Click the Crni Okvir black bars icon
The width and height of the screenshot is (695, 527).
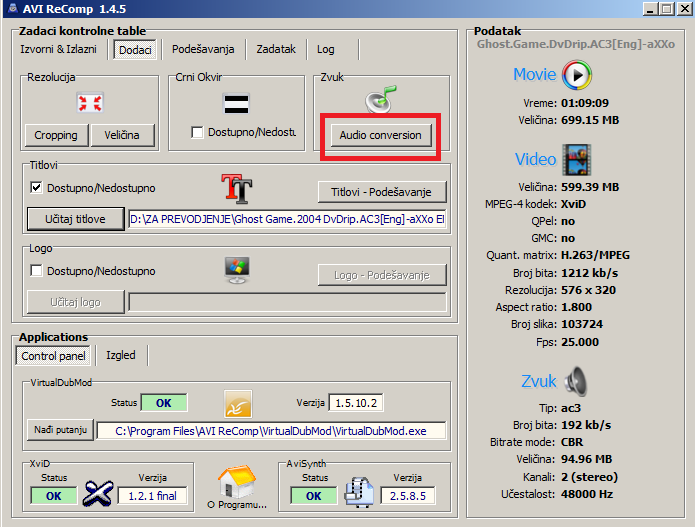(x=236, y=103)
